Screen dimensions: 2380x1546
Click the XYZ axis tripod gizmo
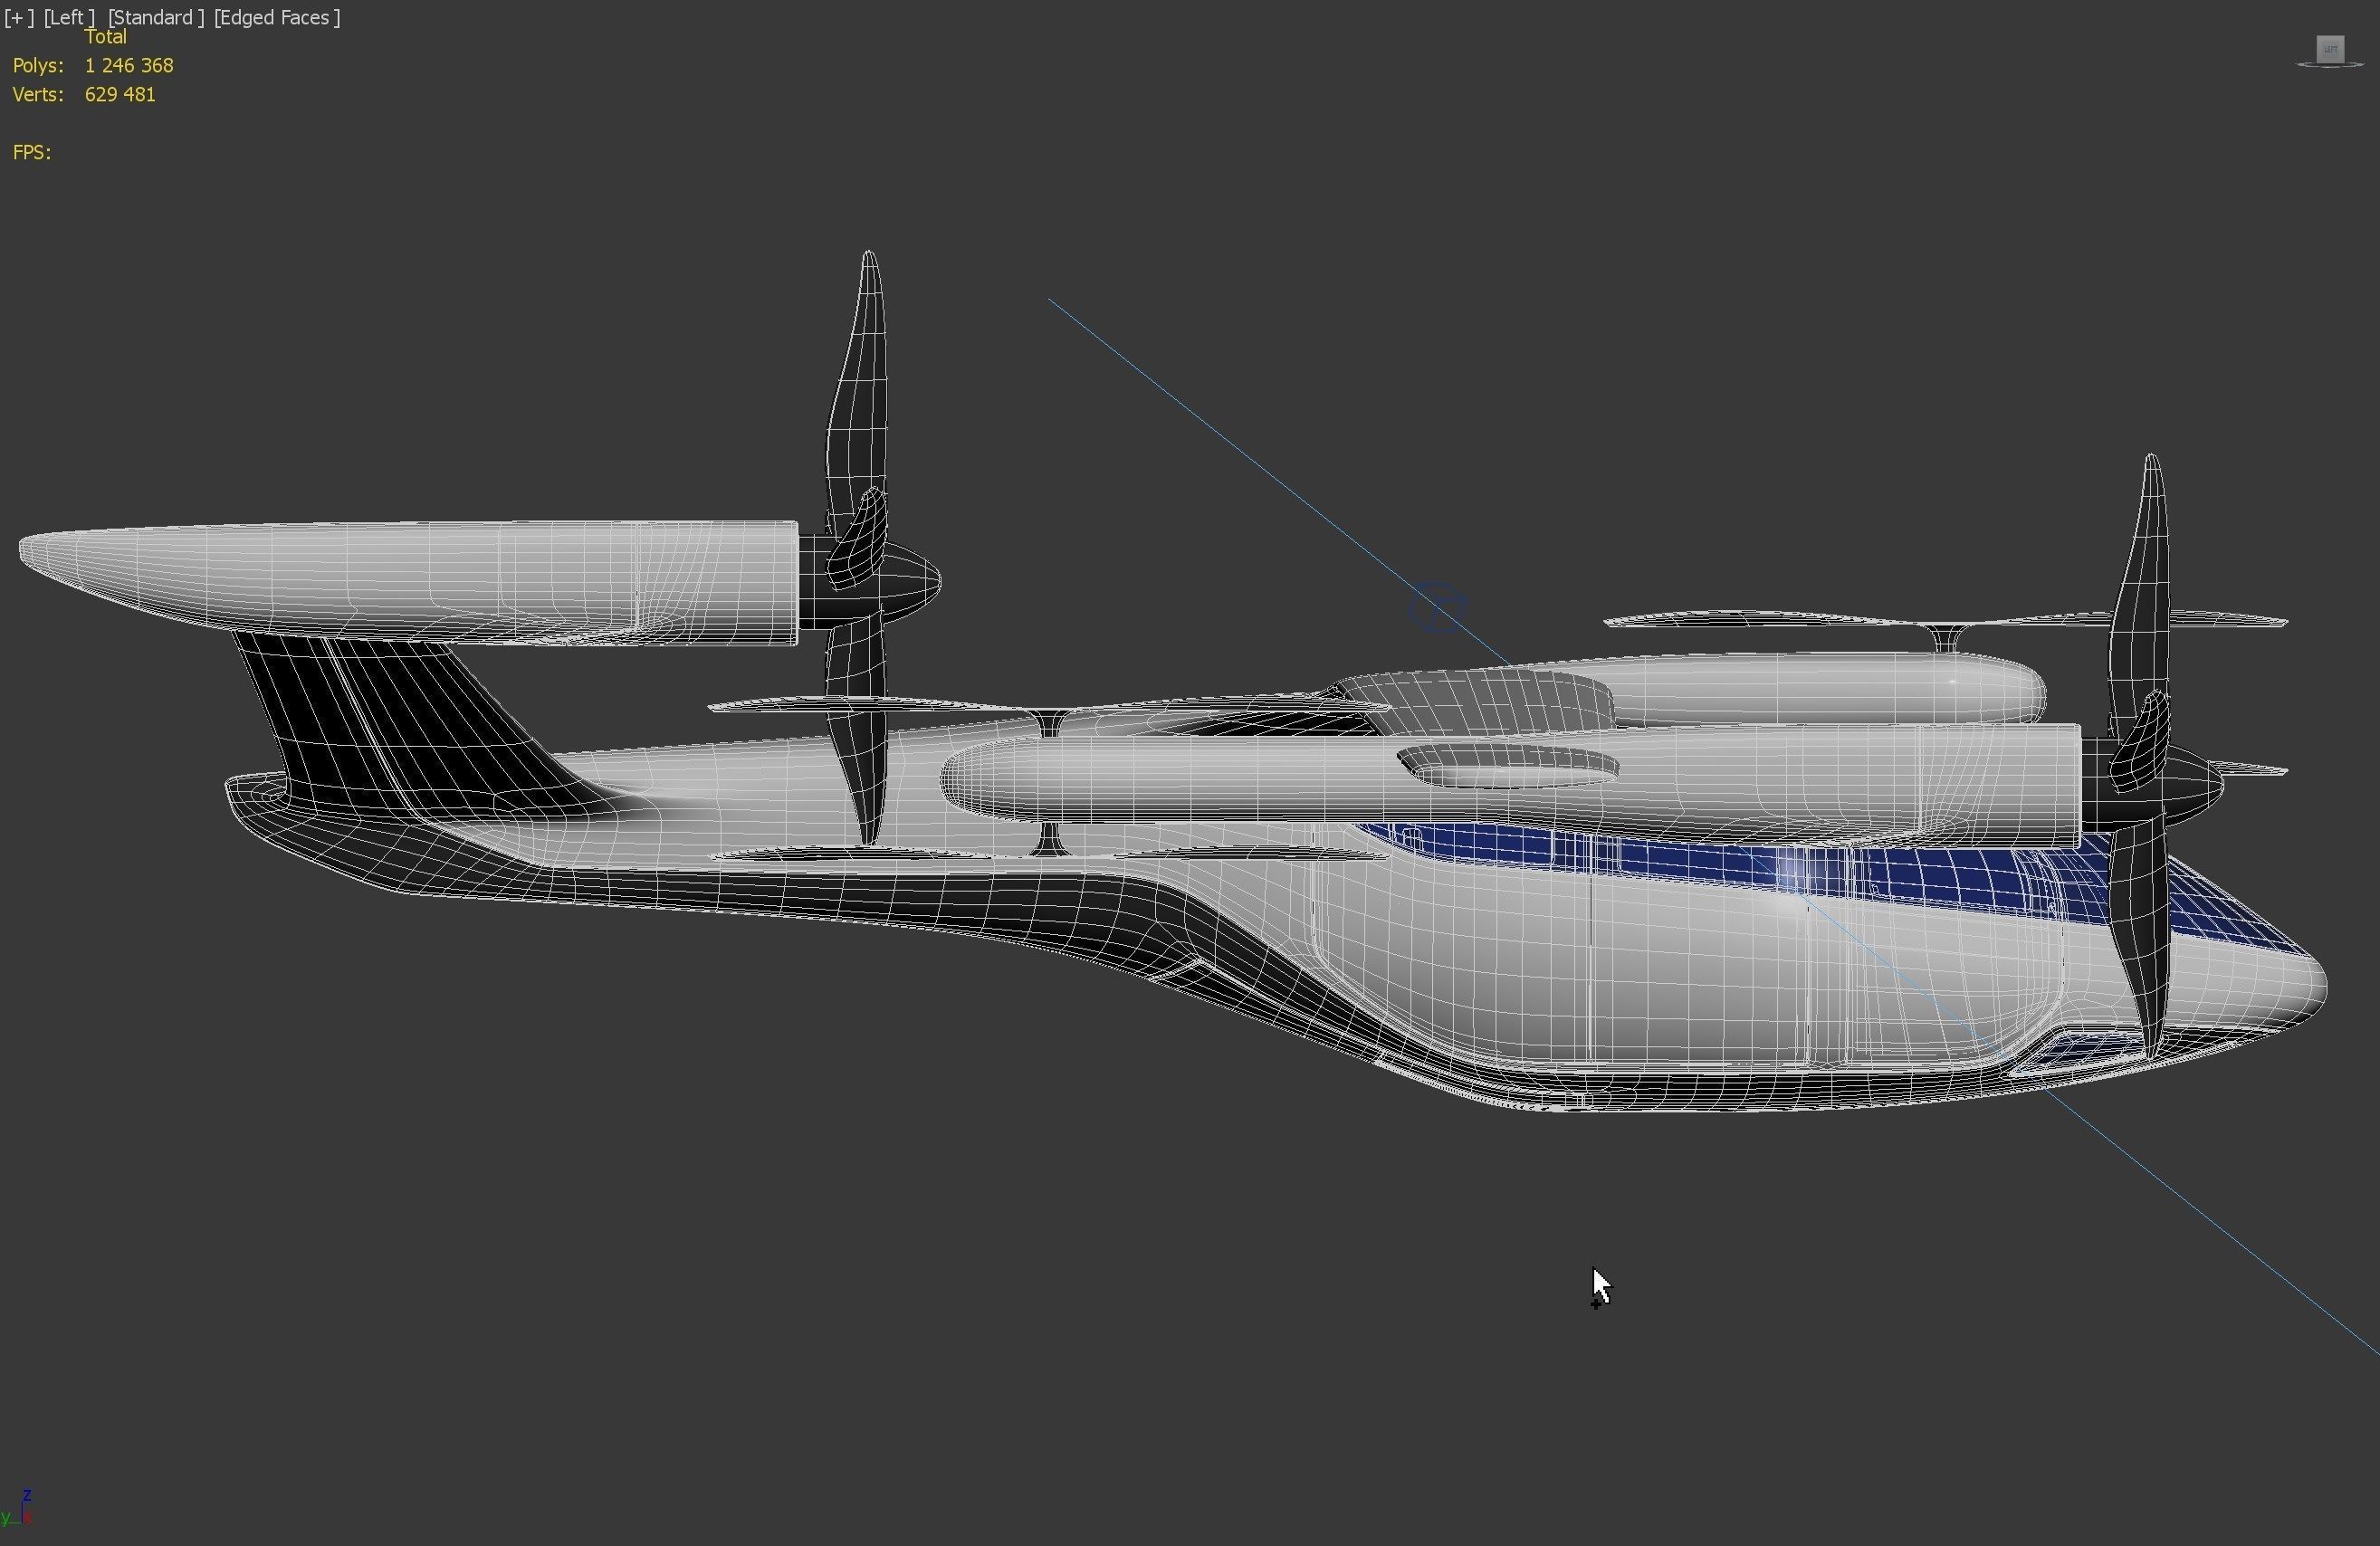[18, 1507]
